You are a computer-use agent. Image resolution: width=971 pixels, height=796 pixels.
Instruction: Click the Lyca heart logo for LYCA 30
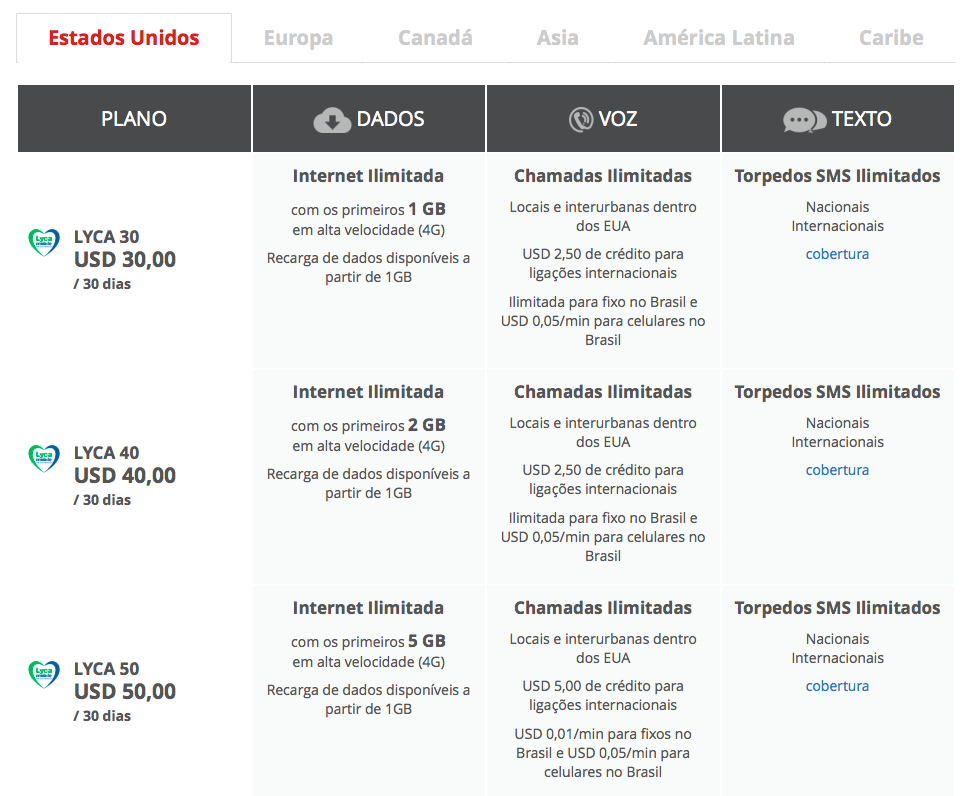pyautogui.click(x=44, y=242)
